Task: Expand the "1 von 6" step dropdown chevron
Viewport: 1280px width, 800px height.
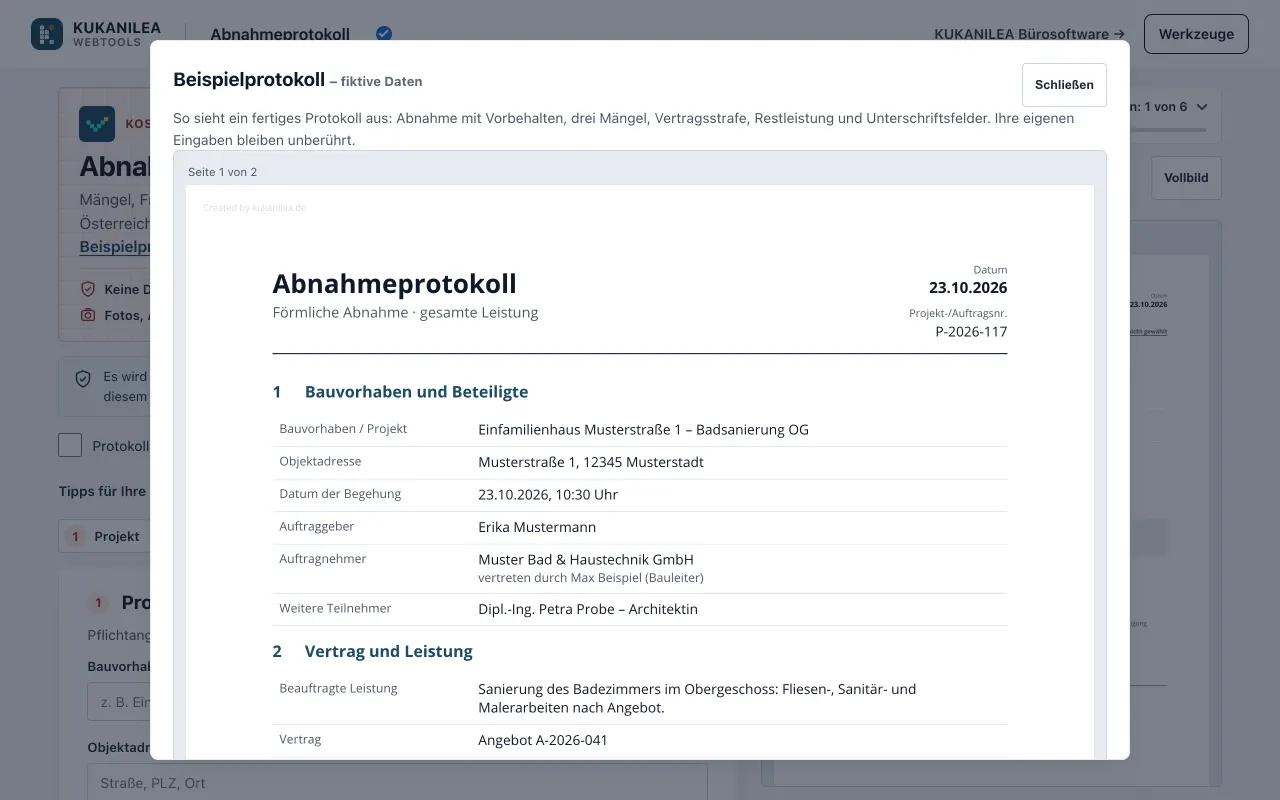Action: click(x=1202, y=106)
